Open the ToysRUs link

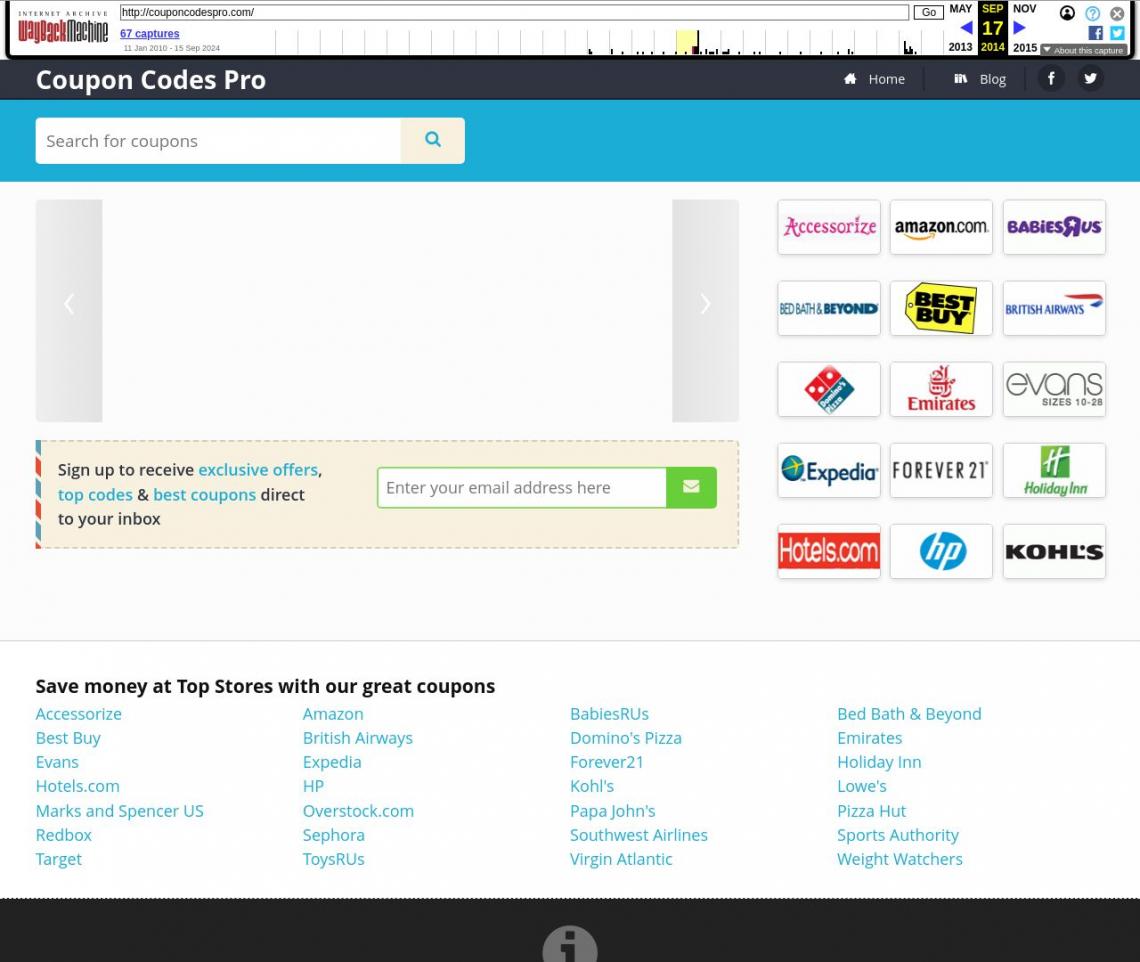[333, 859]
